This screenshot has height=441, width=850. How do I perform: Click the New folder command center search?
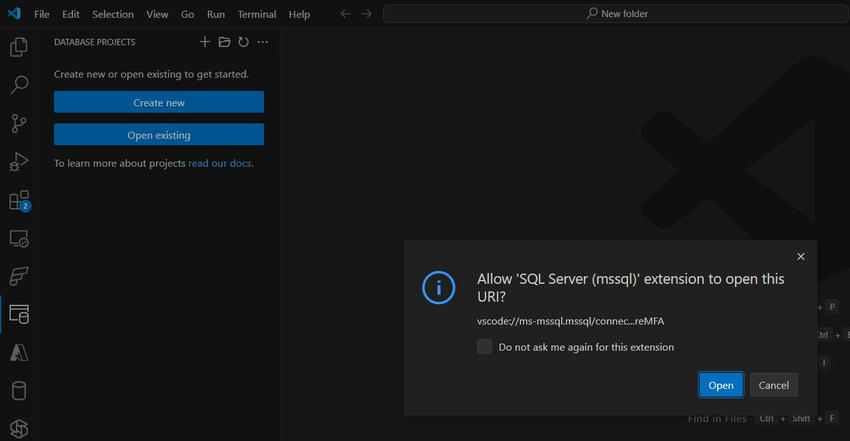pos(616,14)
